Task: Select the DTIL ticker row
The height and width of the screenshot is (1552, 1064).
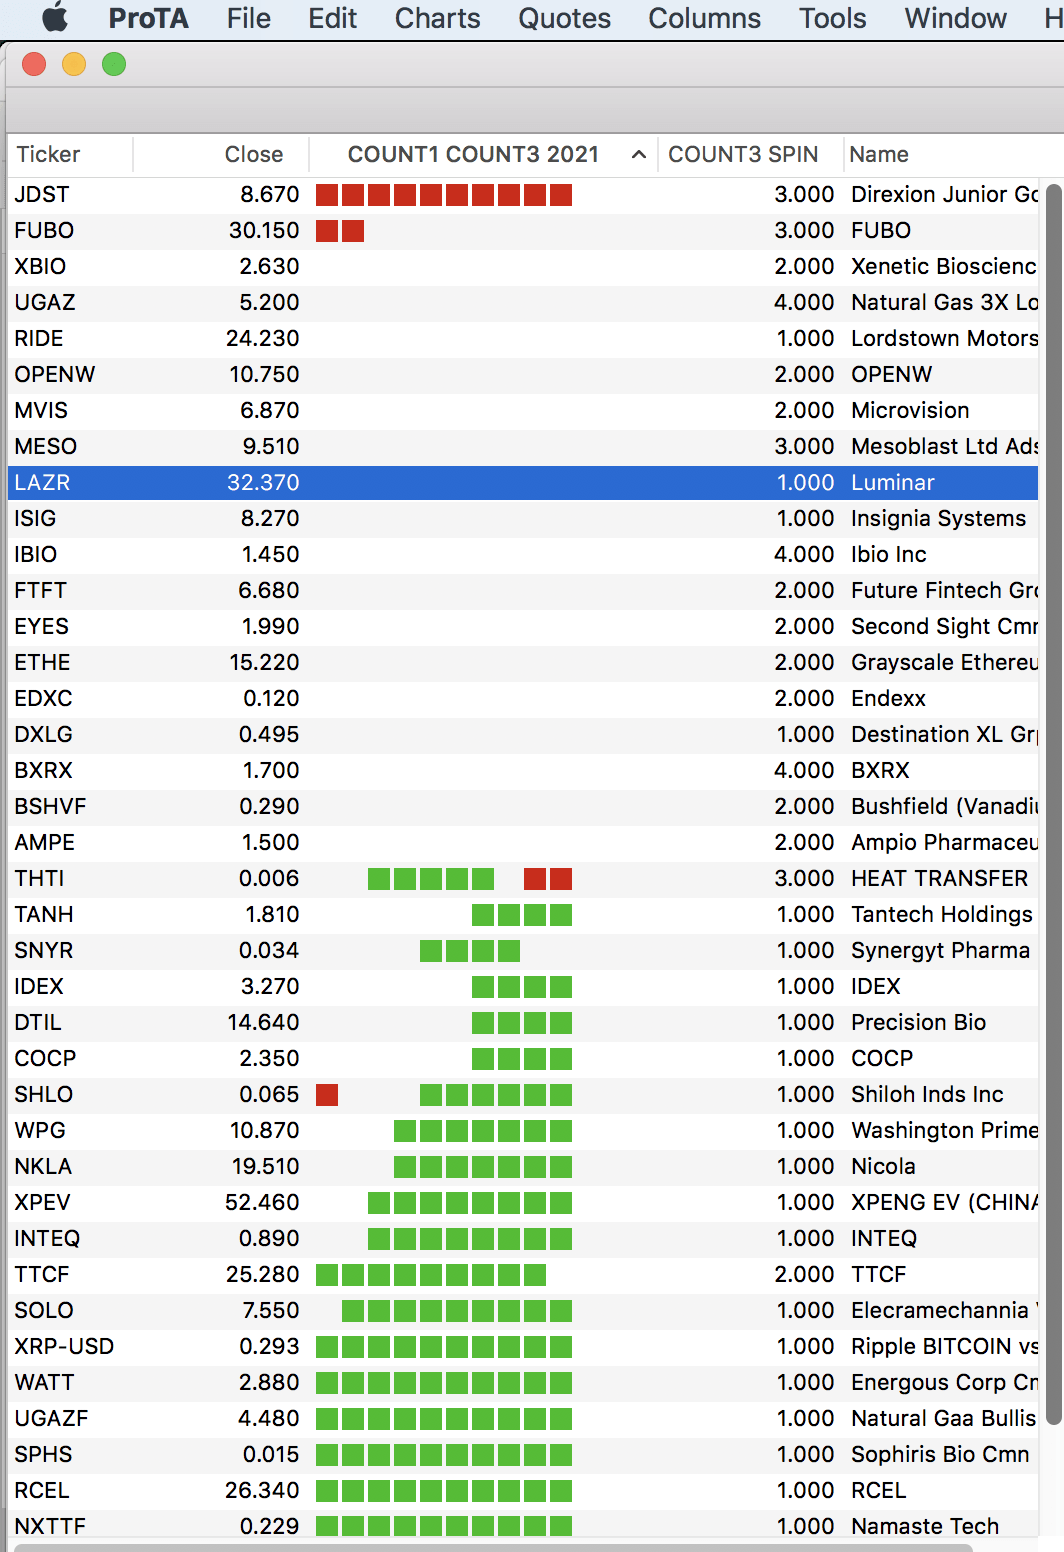Action: [x=523, y=1022]
